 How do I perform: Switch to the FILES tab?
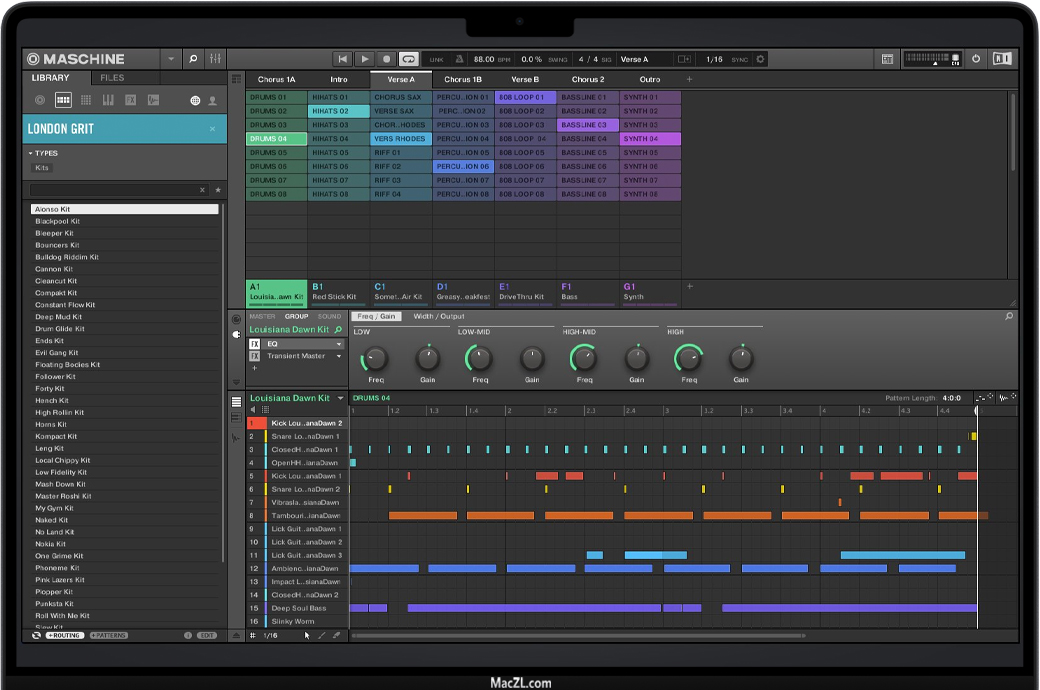[x=112, y=78]
